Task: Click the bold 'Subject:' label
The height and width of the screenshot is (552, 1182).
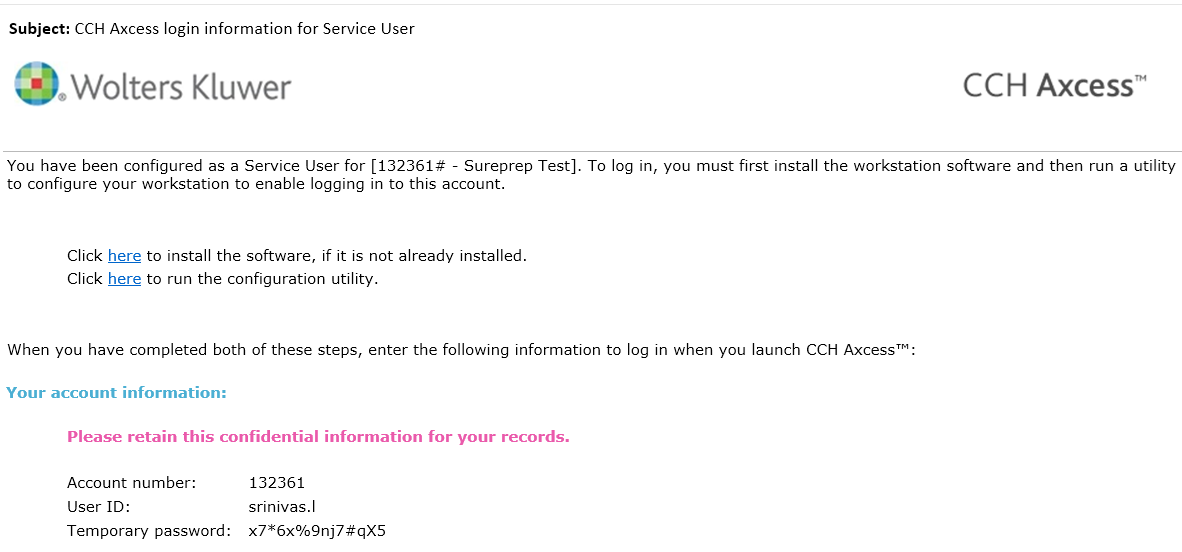Action: [39, 29]
